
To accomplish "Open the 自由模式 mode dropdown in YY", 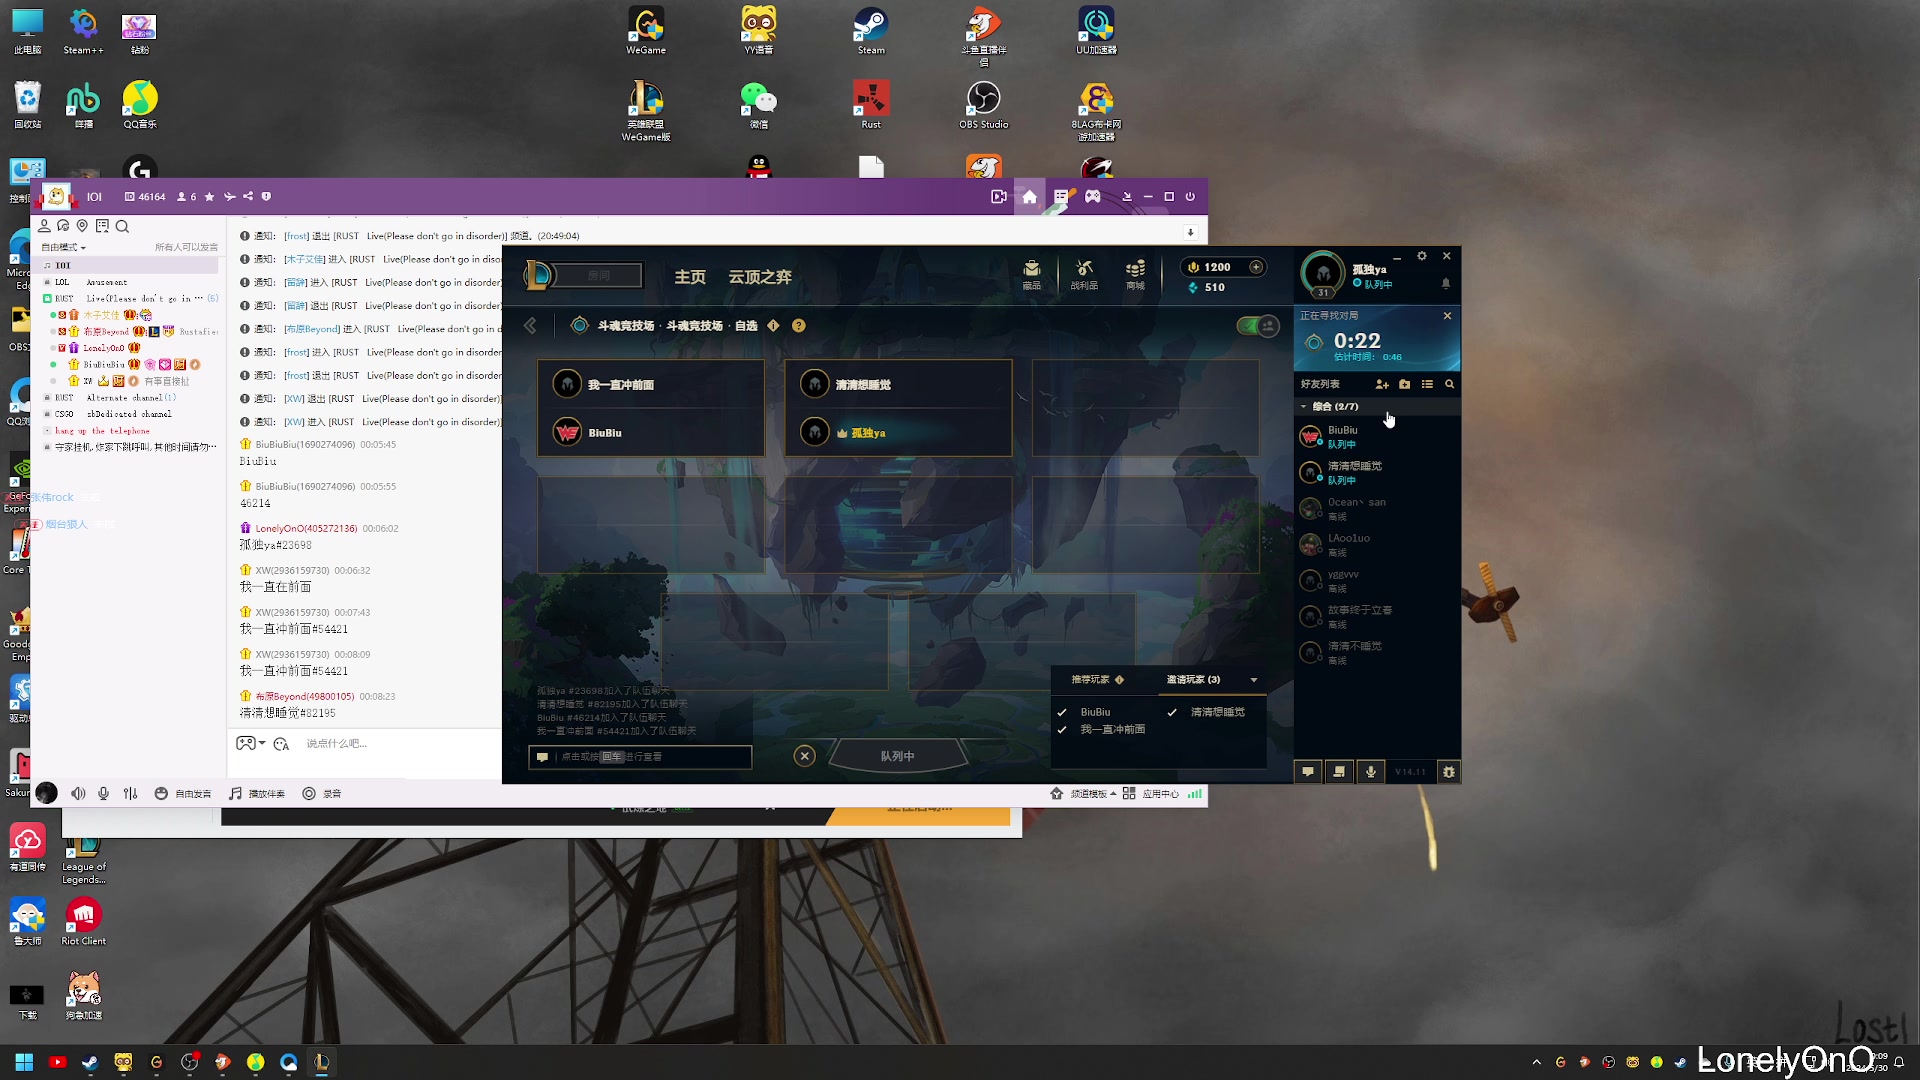I will click(63, 247).
